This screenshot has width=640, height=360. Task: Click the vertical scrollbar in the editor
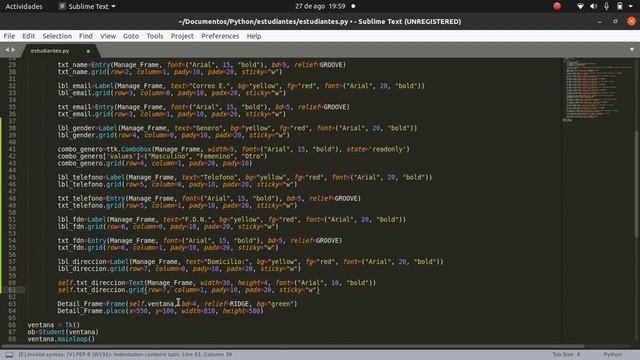point(636,184)
